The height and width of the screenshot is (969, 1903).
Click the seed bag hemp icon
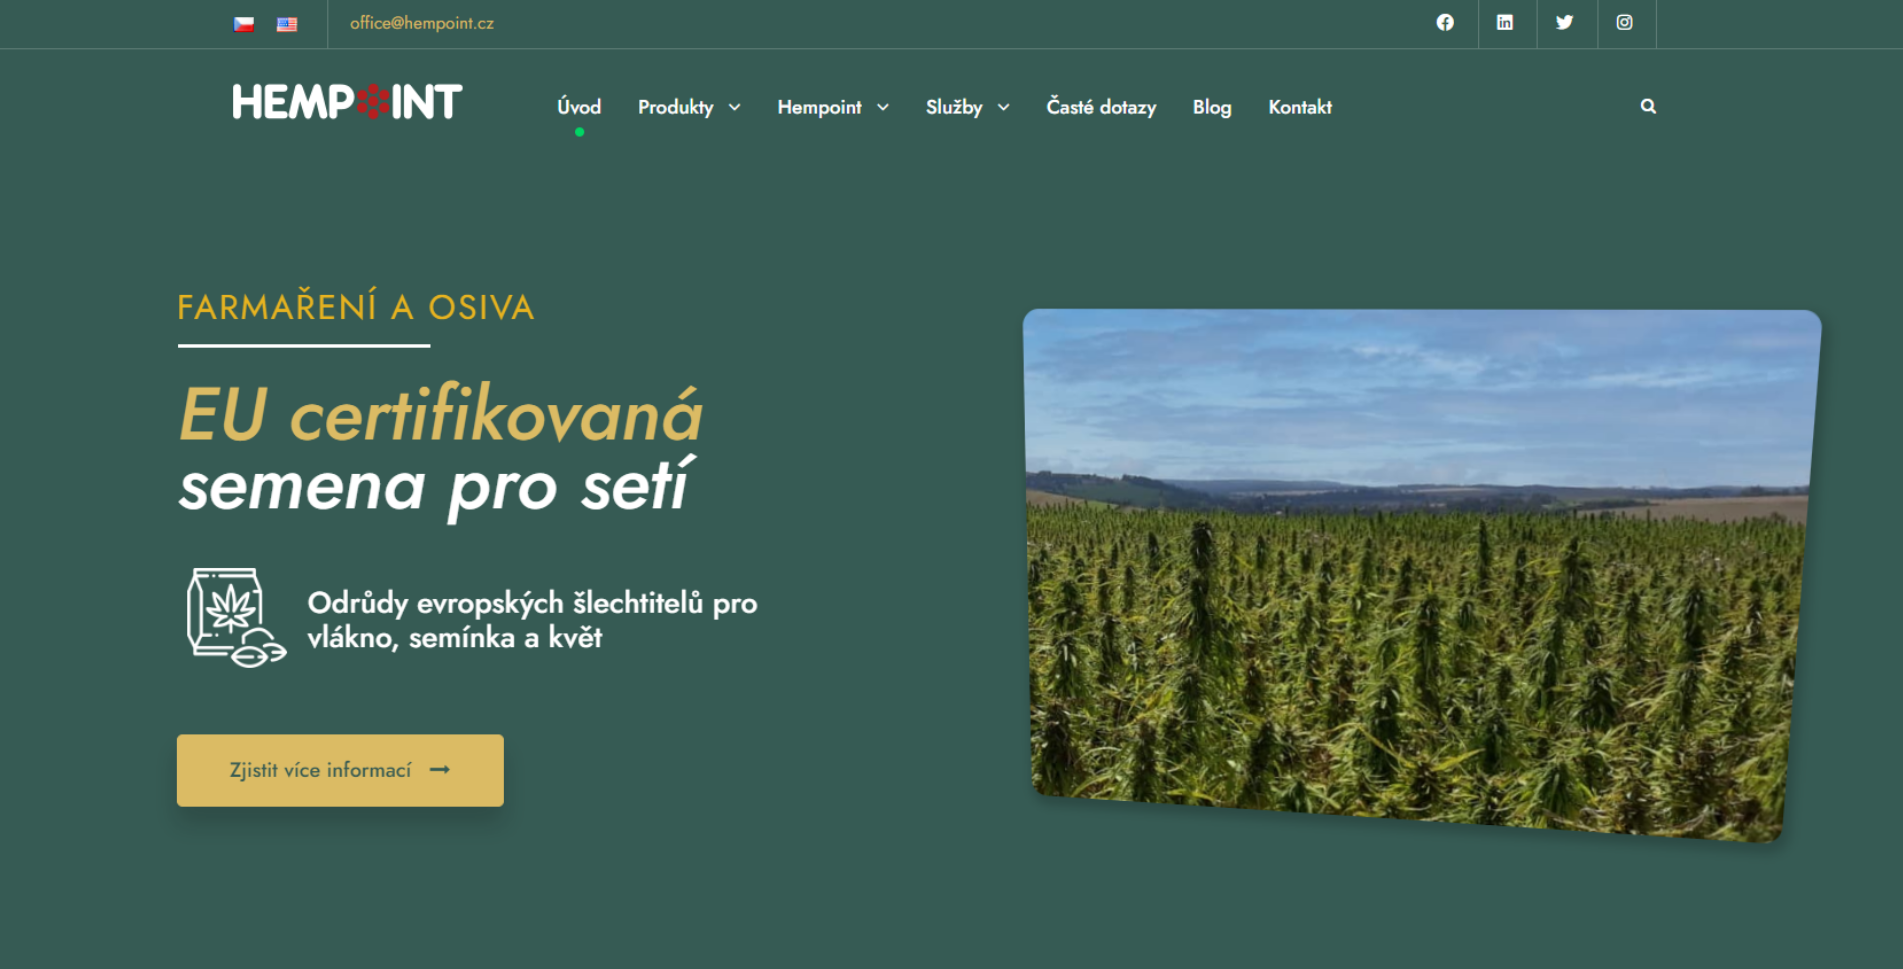[x=235, y=617]
